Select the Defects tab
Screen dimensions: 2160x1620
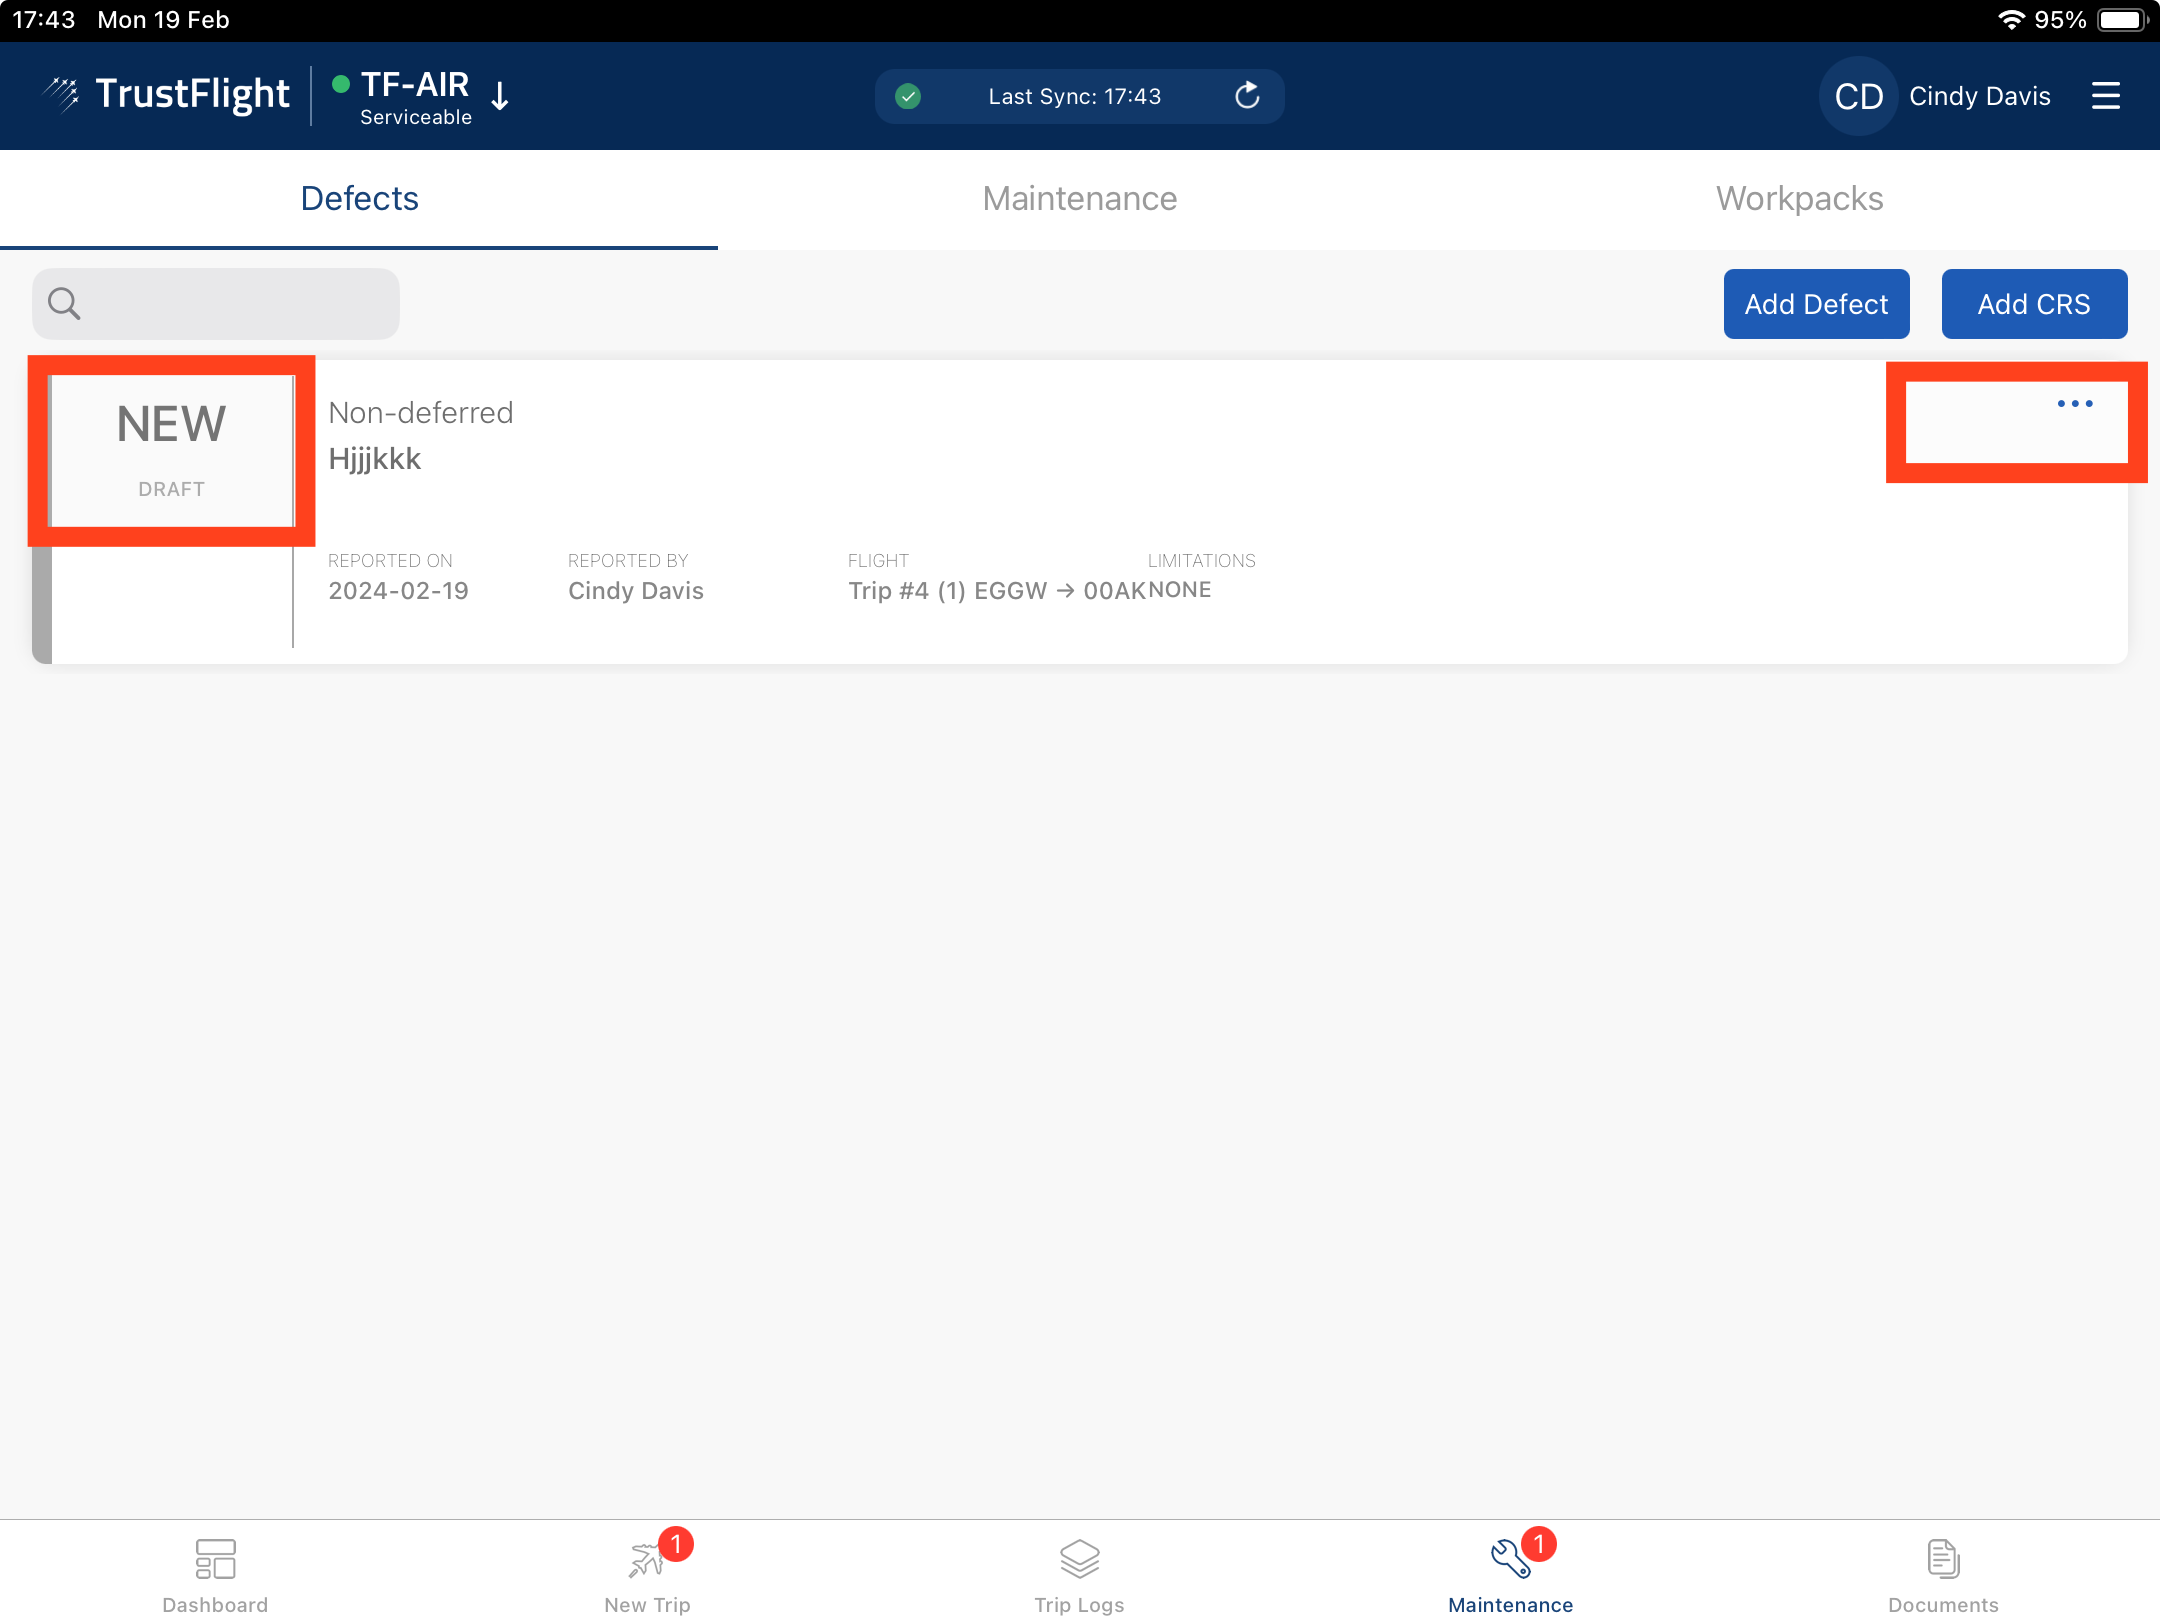pyautogui.click(x=359, y=198)
